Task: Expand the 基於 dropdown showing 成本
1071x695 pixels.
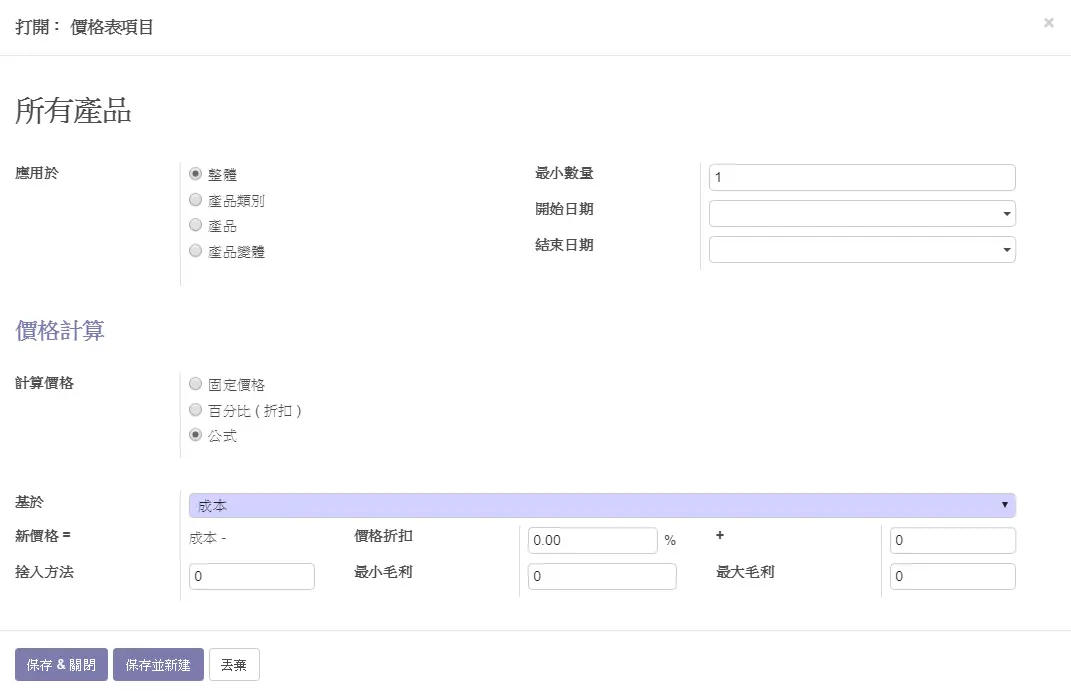Action: [x=602, y=506]
